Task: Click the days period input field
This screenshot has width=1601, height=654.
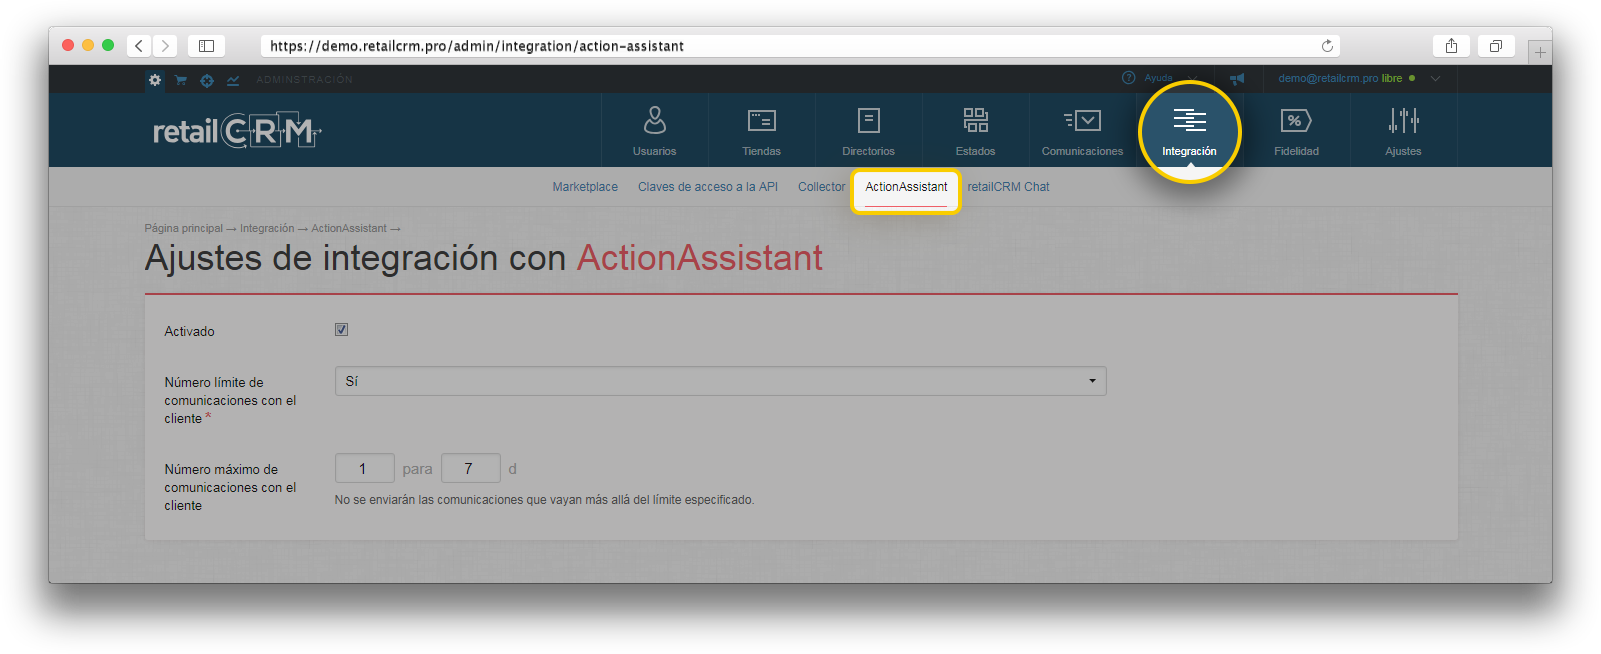Action: [470, 468]
